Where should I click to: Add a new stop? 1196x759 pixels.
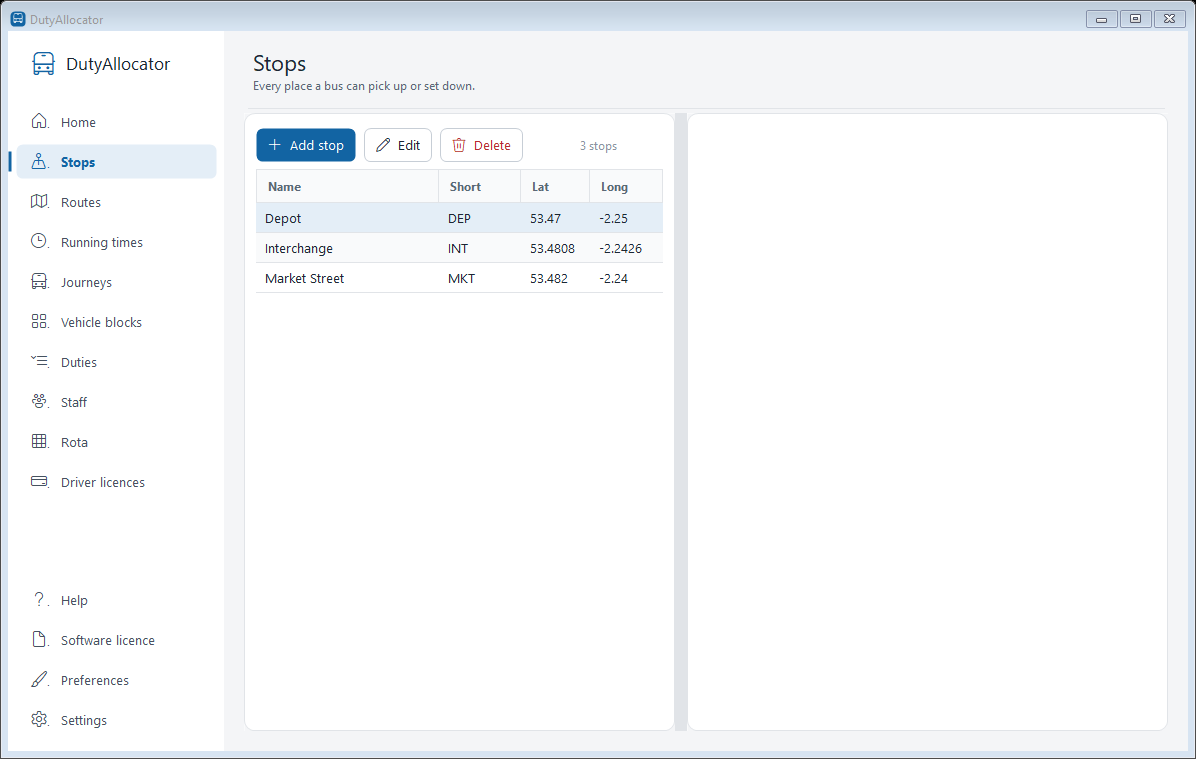[306, 145]
